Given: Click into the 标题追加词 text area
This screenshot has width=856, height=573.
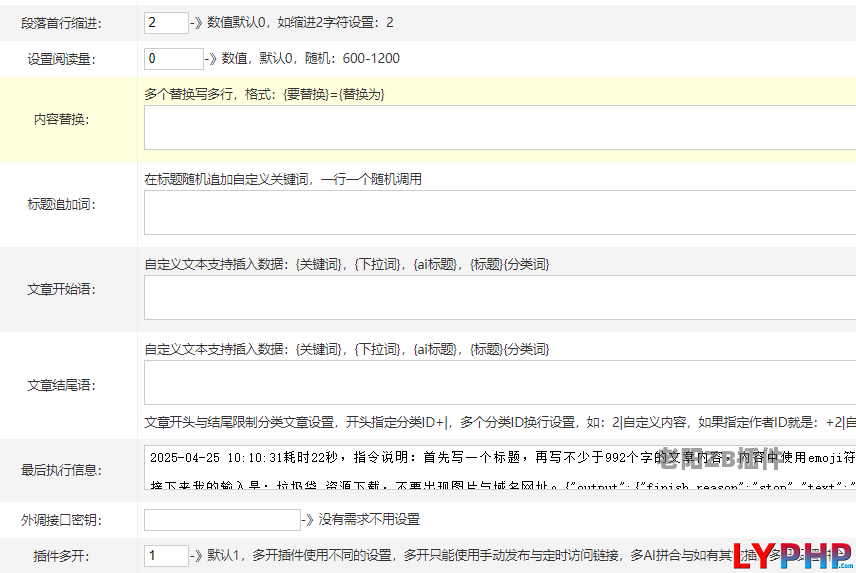Looking at the screenshot, I should (x=500, y=213).
